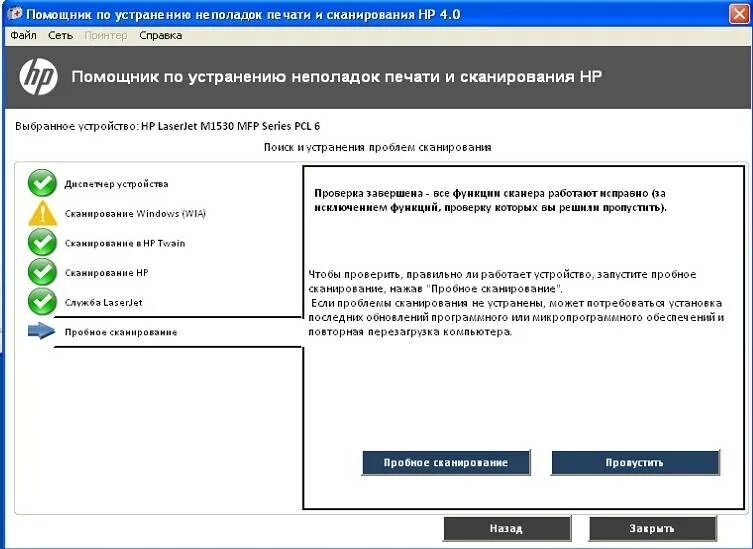753x549 pixels.
Task: Open the Сеть menu
Action: pos(61,36)
